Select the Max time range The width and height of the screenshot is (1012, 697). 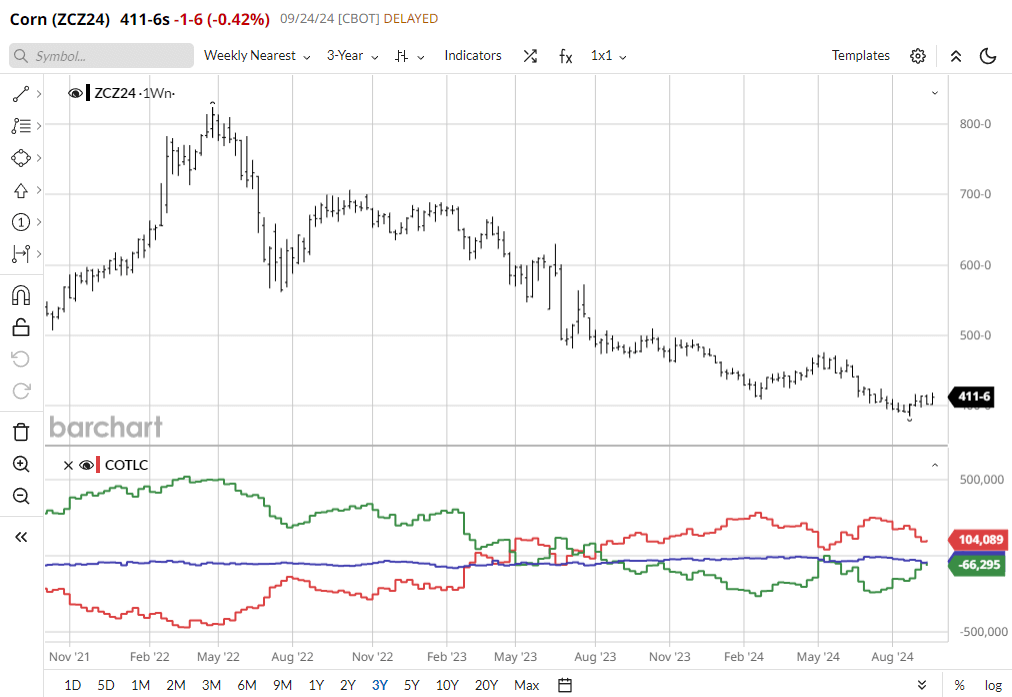click(526, 685)
